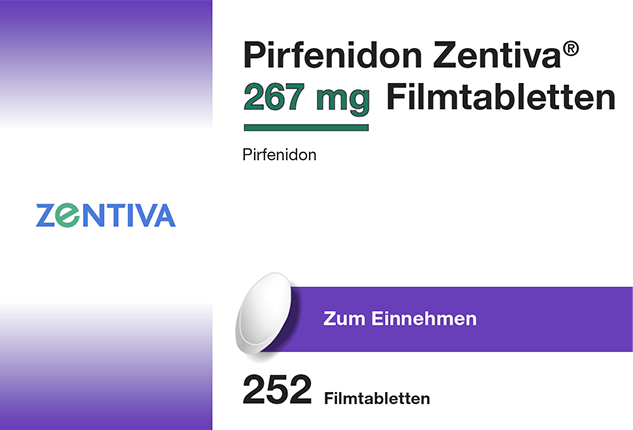Click small 'Pirfenidon' ingredient text
This screenshot has width=633, height=430.
(279, 155)
